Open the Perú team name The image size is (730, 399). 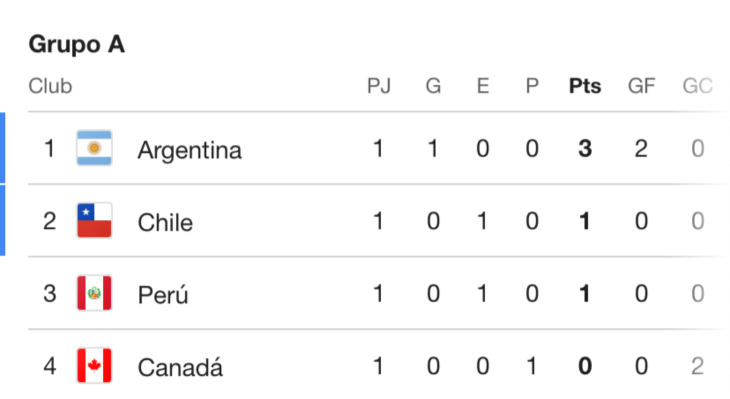(x=163, y=295)
